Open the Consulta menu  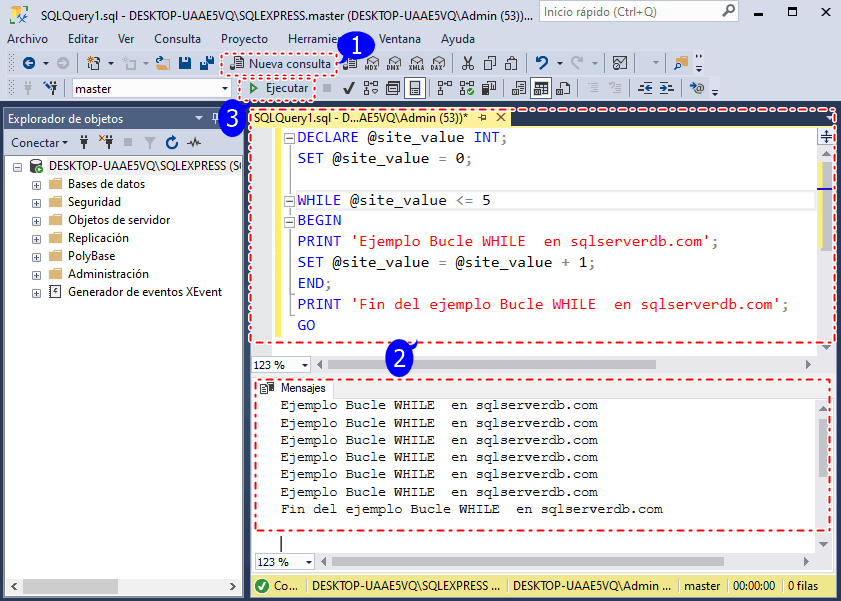click(x=178, y=39)
